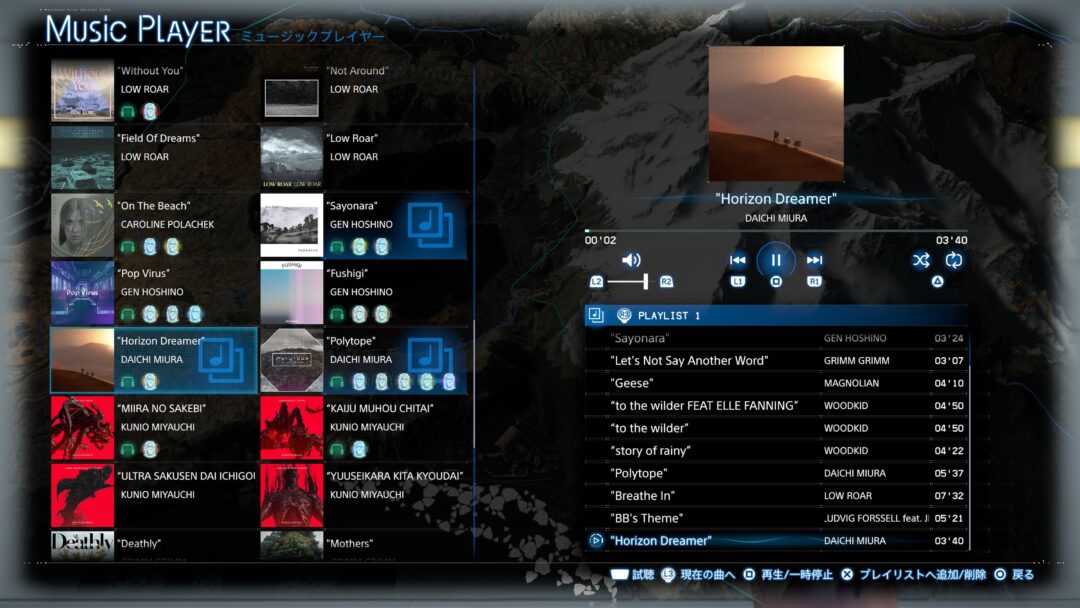The width and height of the screenshot is (1080, 608).
Task: Select "Geese" in the playlist
Action: tap(776, 383)
